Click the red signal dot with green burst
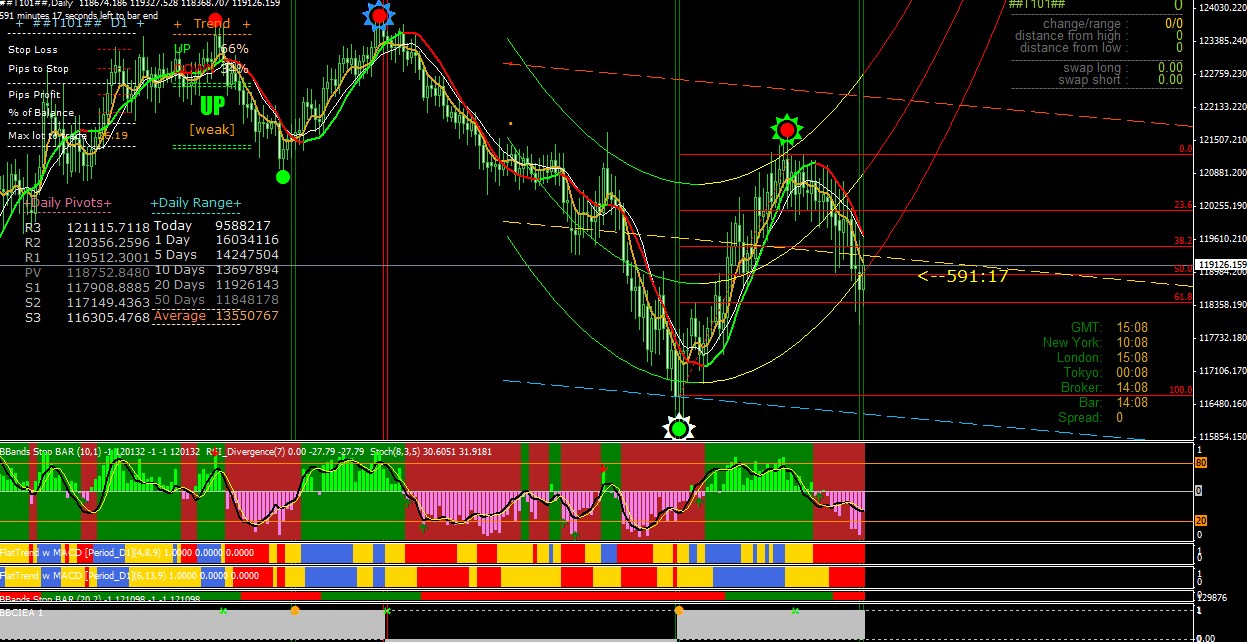Image resolution: width=1247 pixels, height=642 pixels. coord(787,129)
